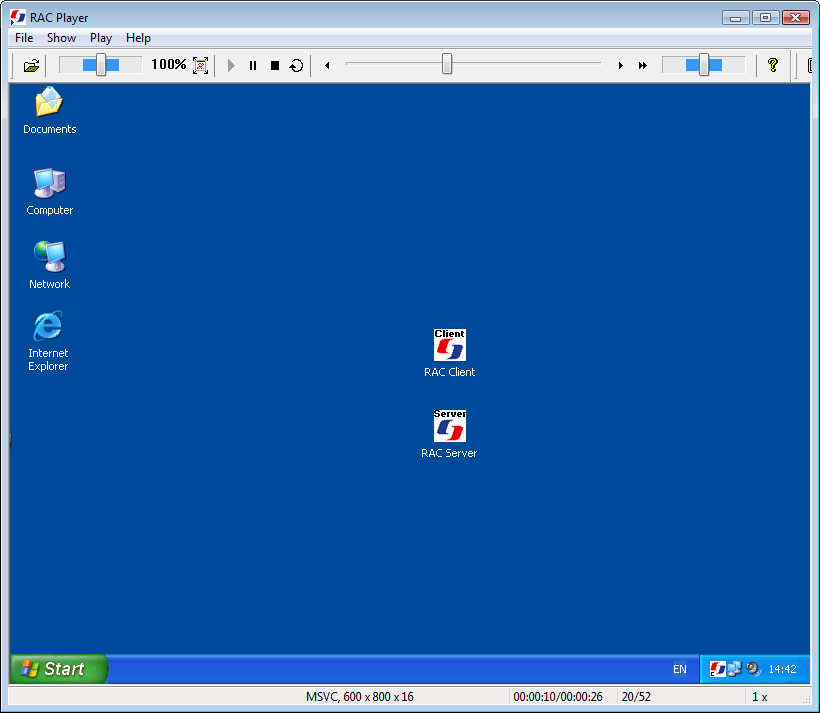
Task: Click the volume tray icon
Action: 754,669
